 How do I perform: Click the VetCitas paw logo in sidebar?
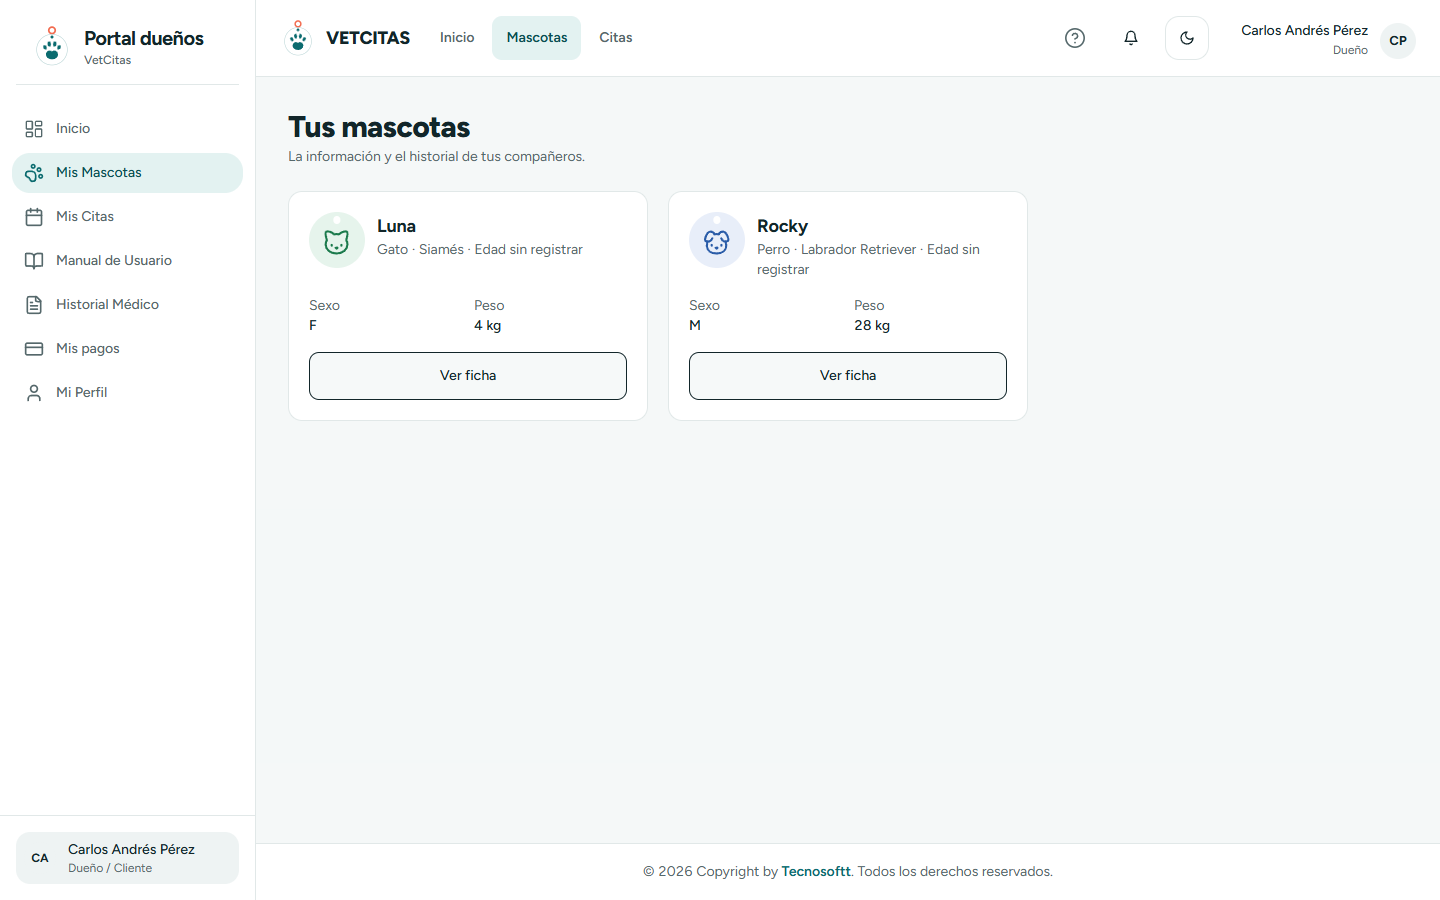click(52, 46)
